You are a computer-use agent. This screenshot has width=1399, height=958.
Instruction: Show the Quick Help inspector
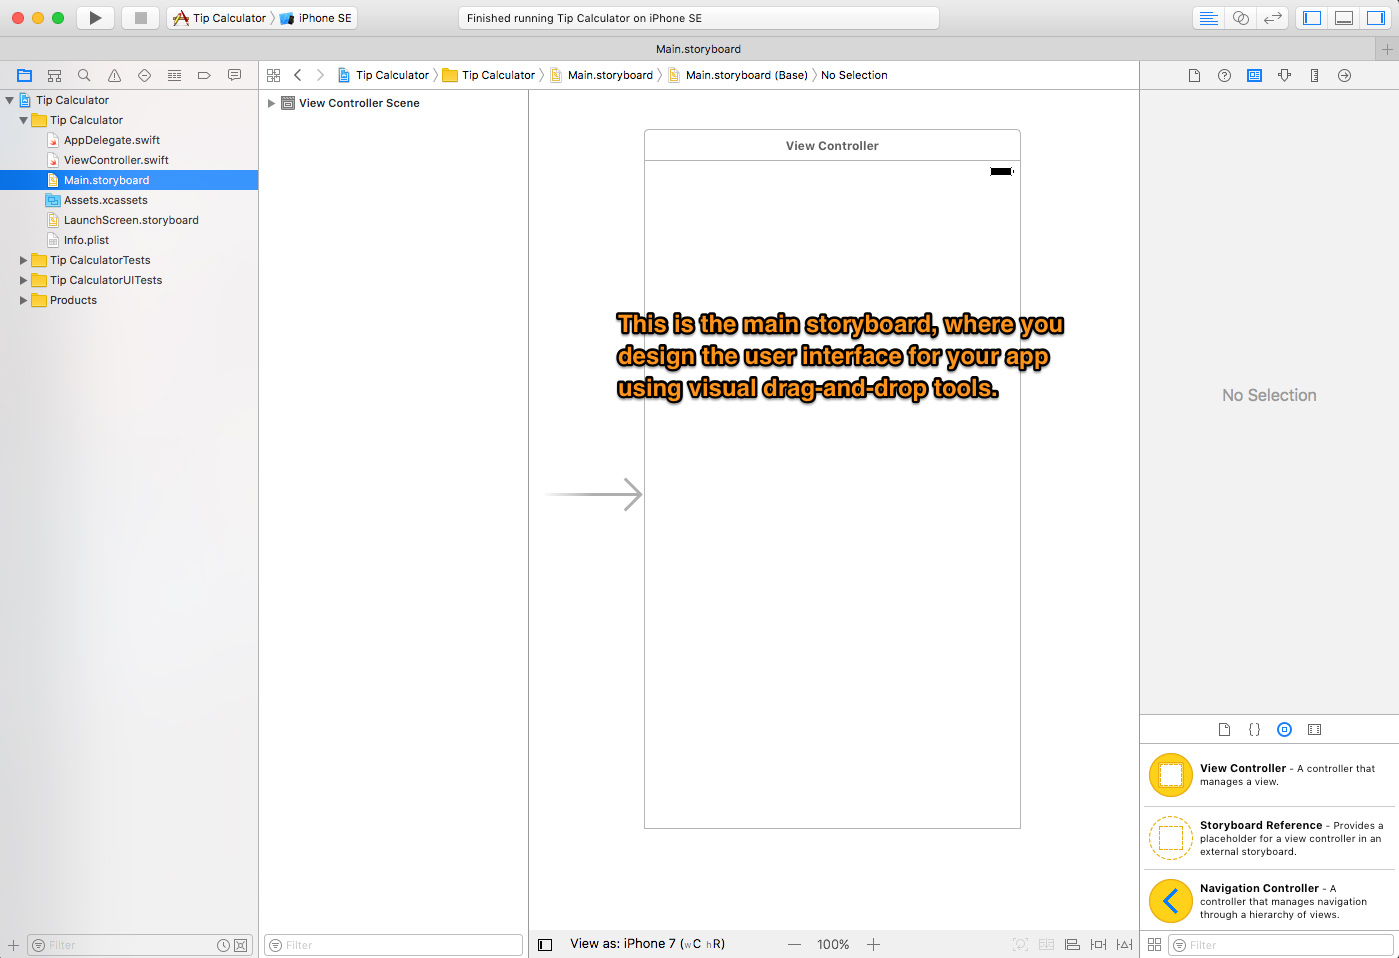point(1224,75)
